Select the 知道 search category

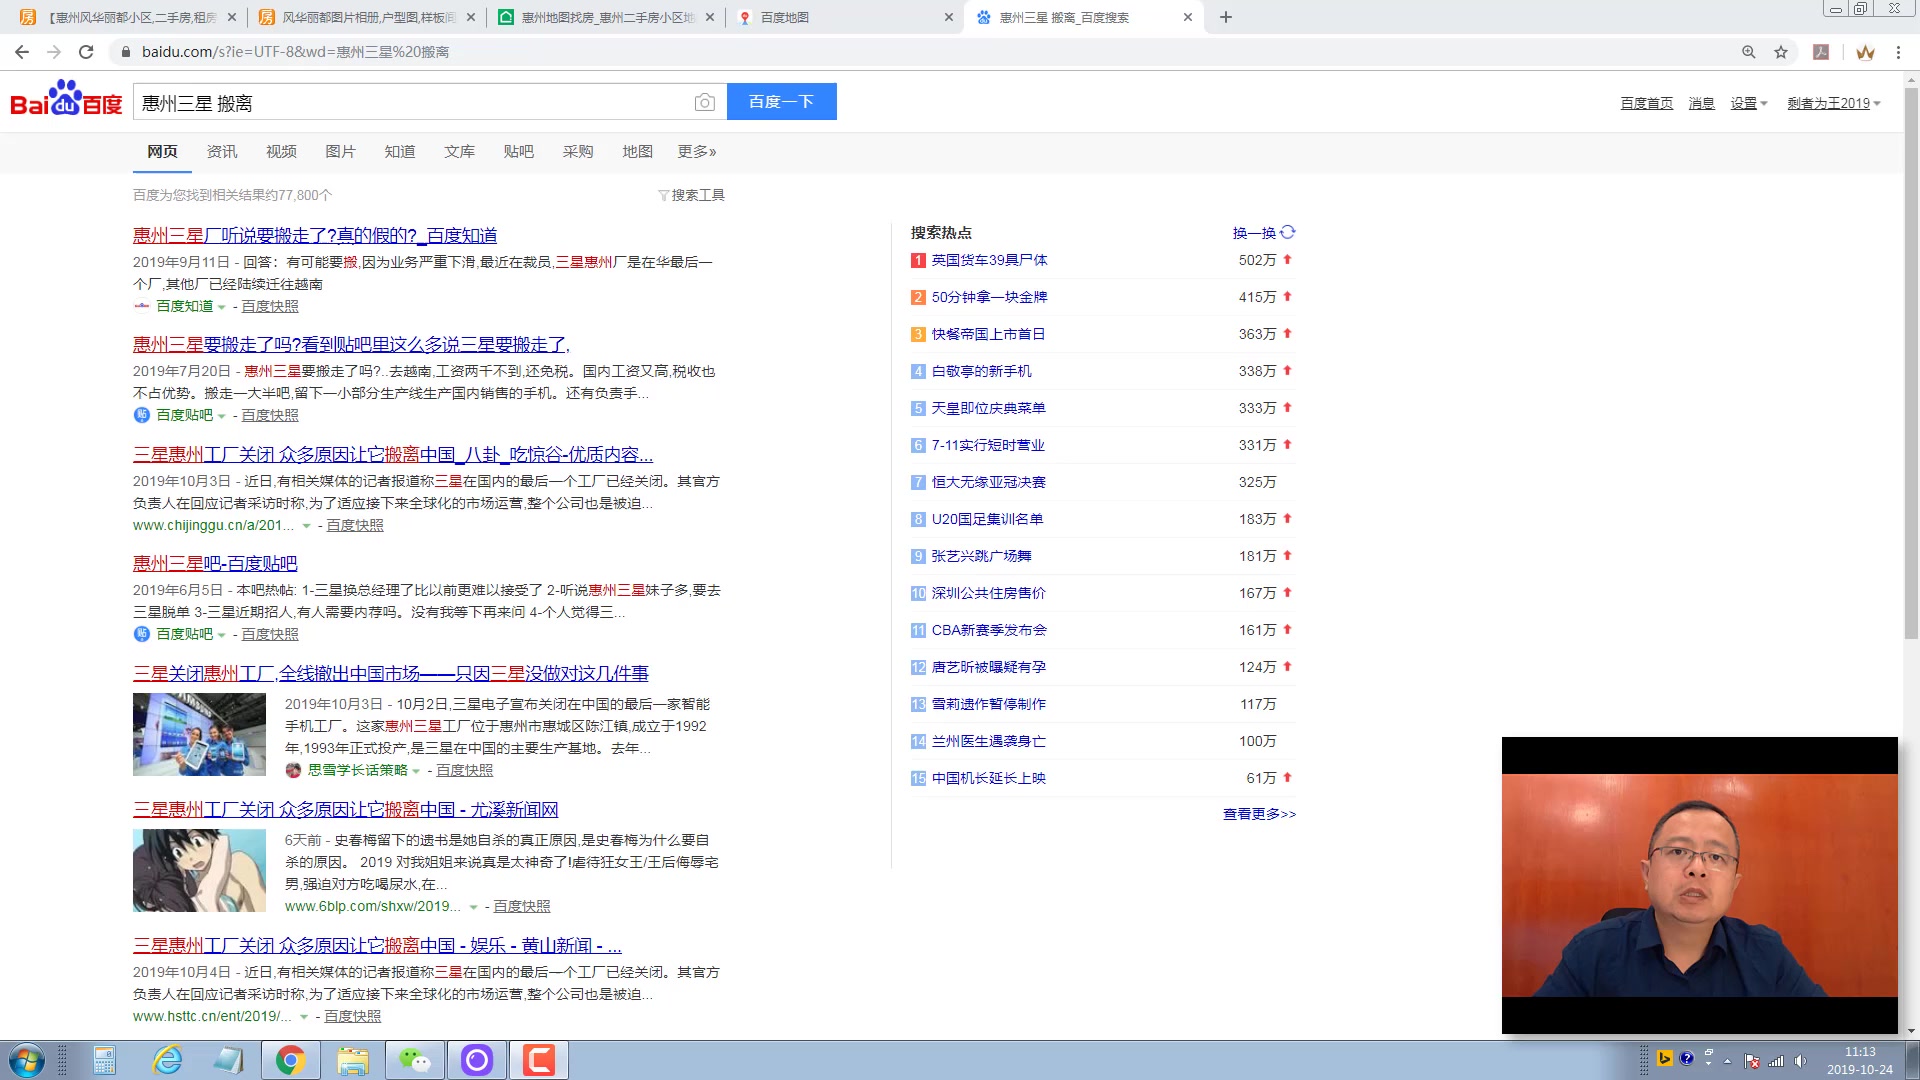pos(400,151)
